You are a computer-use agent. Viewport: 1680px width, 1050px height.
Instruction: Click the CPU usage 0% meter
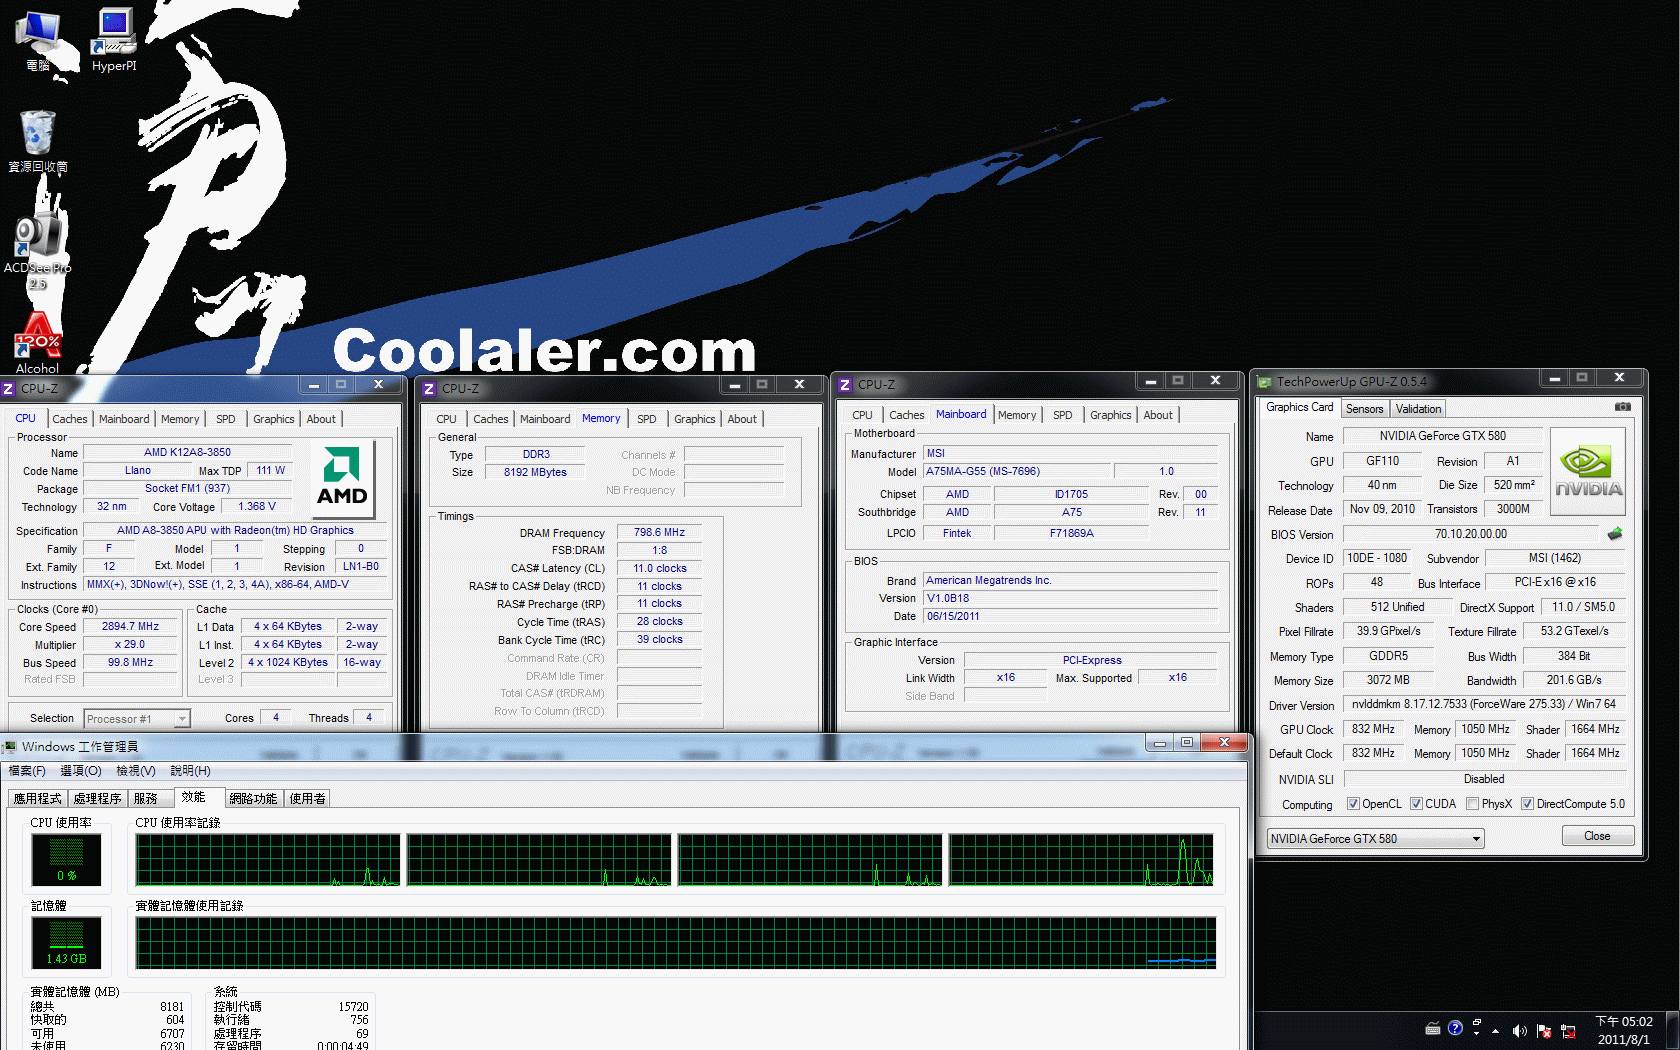[66, 860]
